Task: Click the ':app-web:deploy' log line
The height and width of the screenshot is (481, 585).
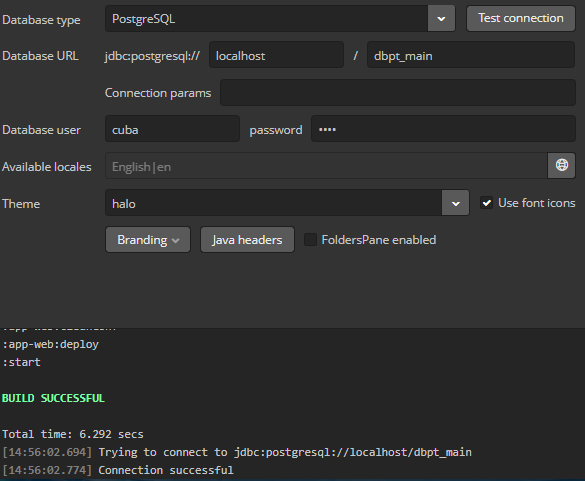Action: point(50,344)
